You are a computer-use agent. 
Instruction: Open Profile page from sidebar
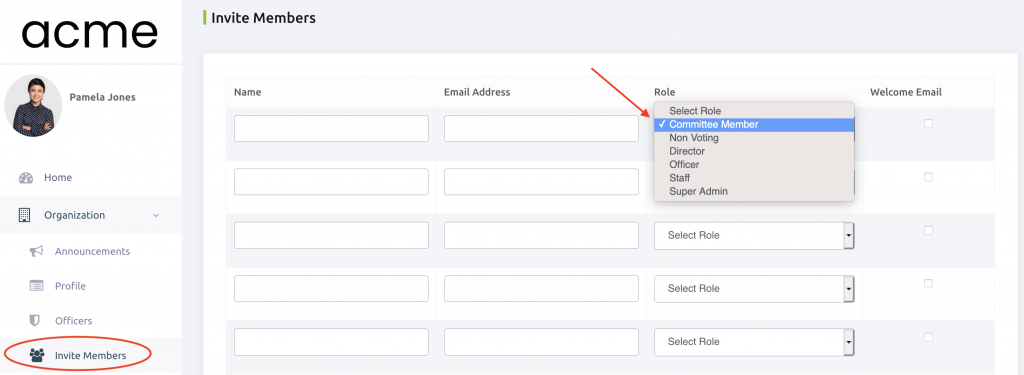70,286
